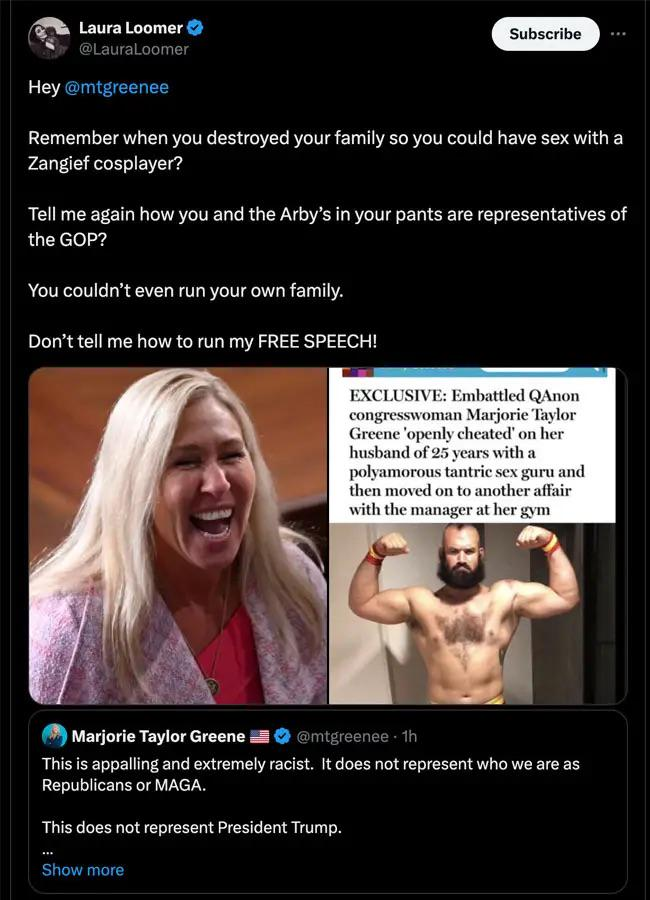
Task: Open the flexing shirtless man photo
Action: [472, 614]
